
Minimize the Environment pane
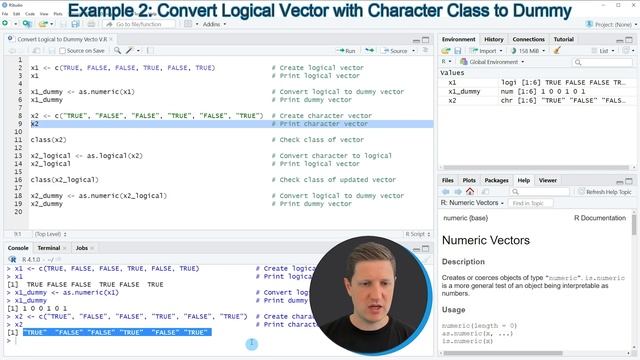click(620, 40)
